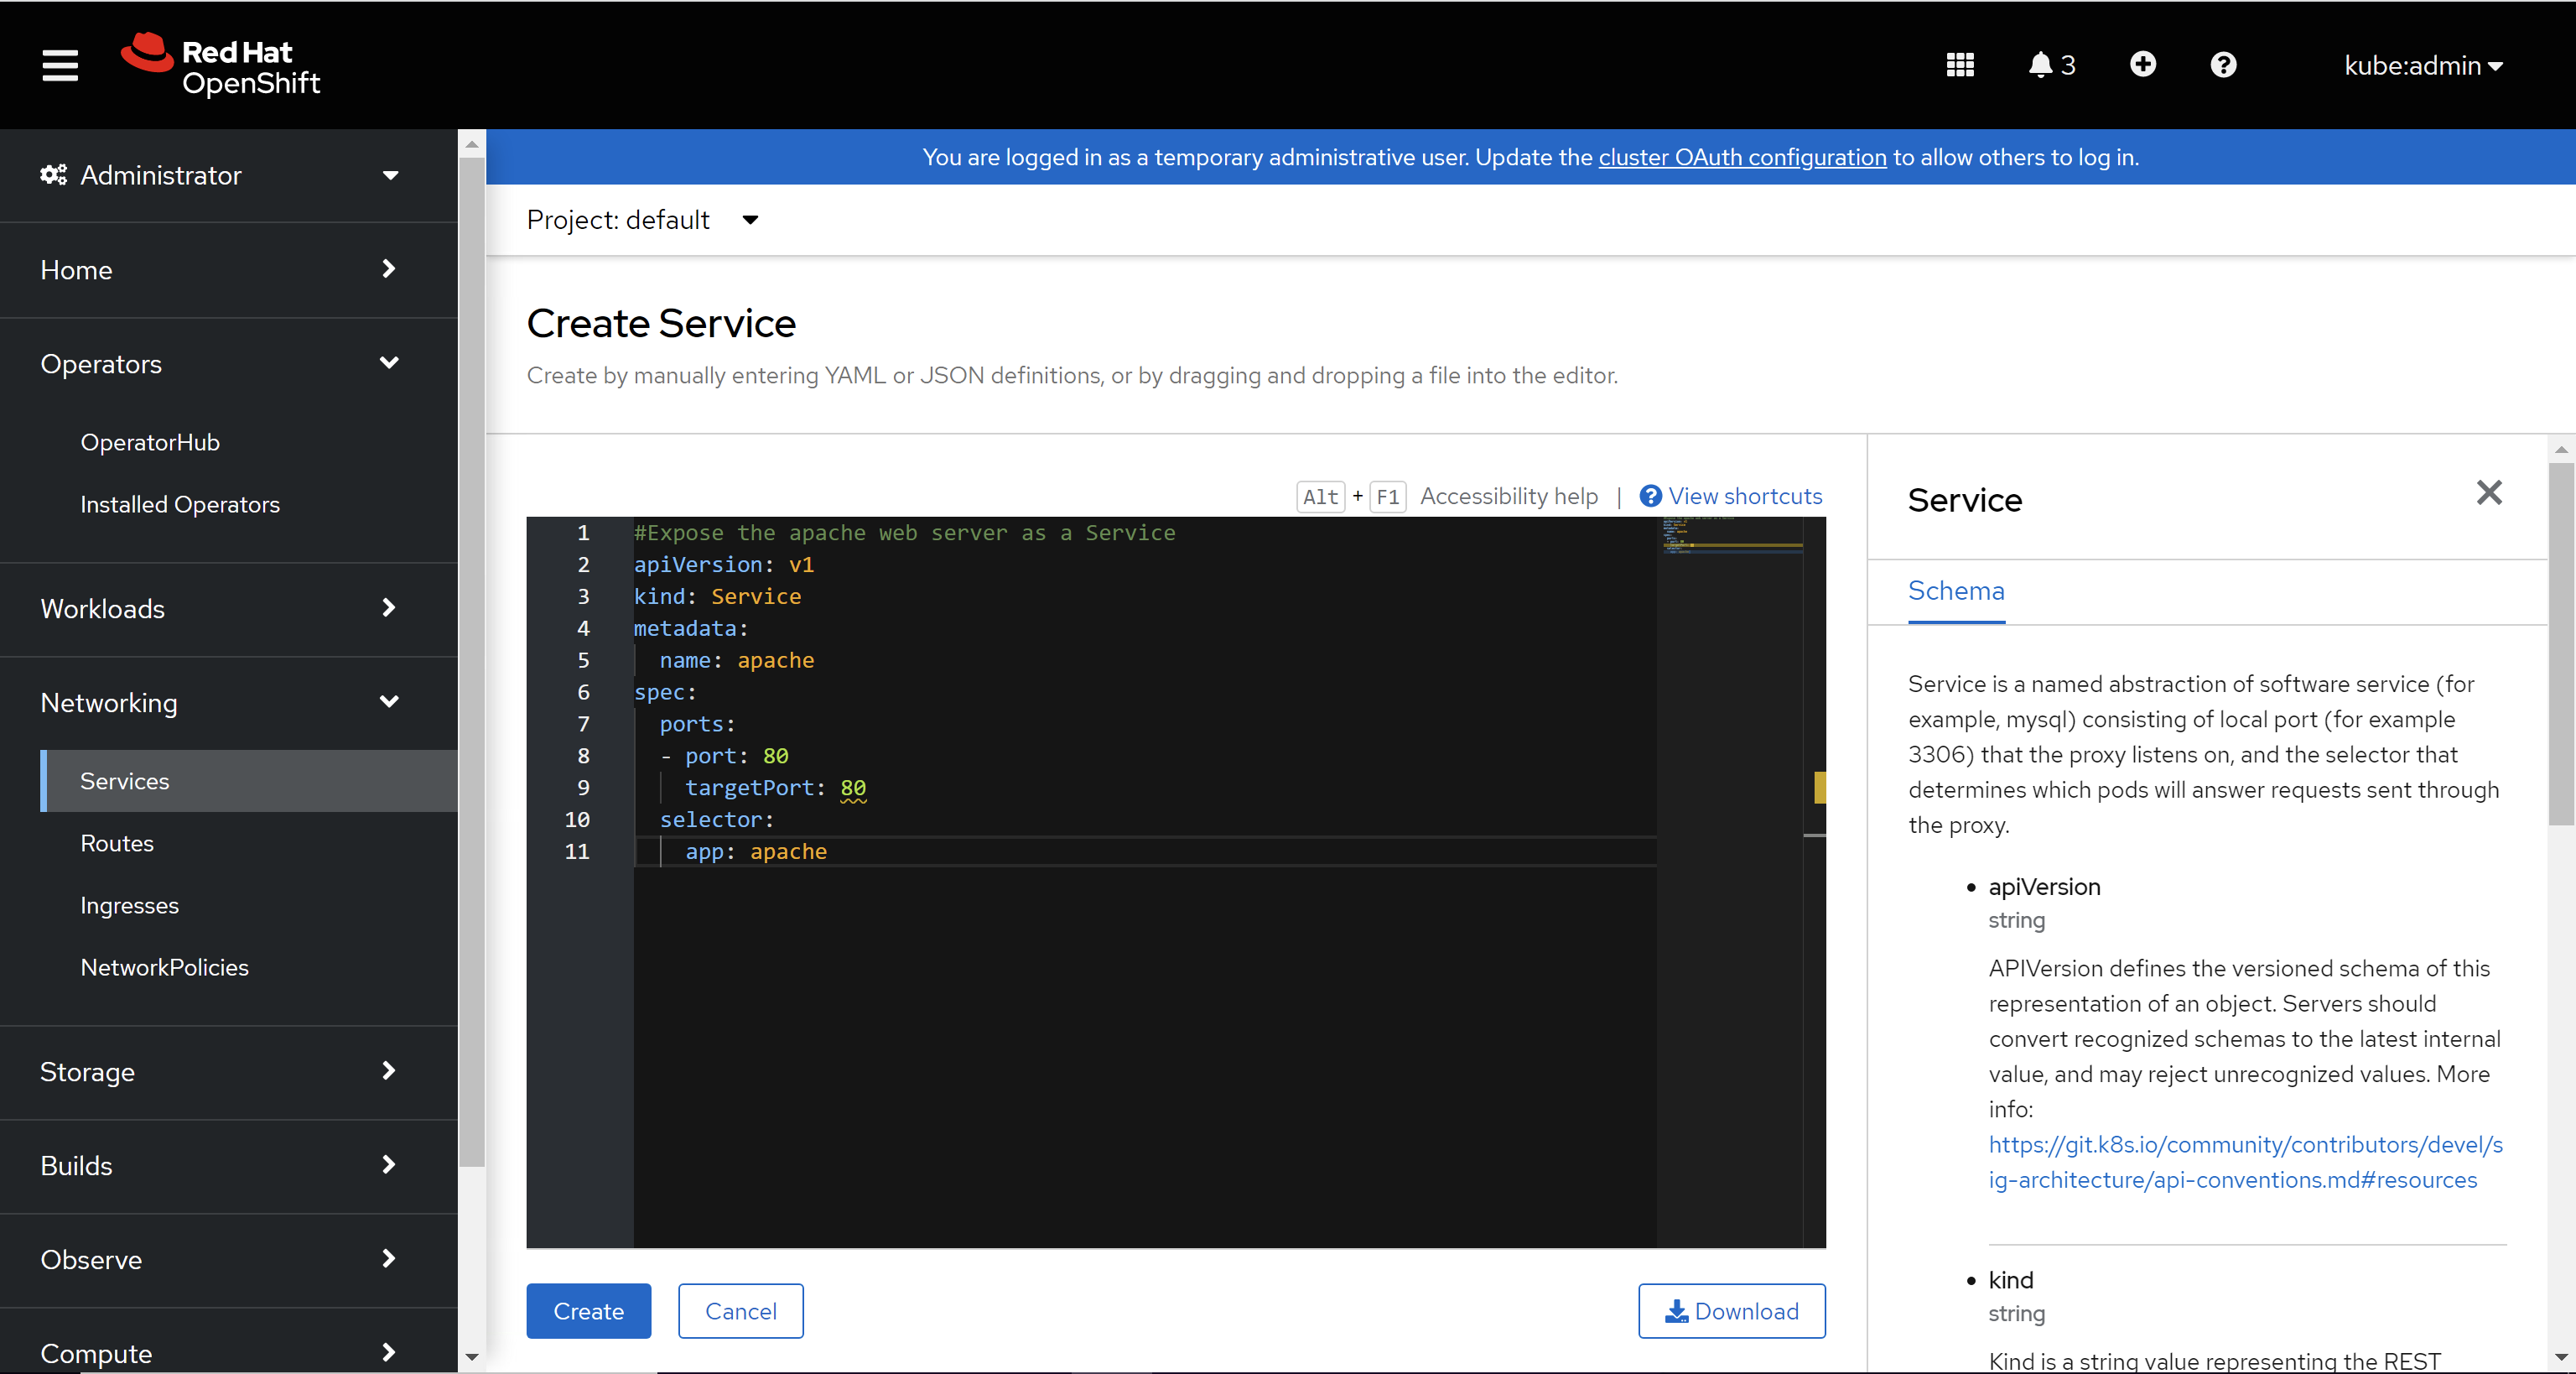Screen dimensions: 2576x1374
Task: Expand the Builds navigation section
Action: (220, 1166)
